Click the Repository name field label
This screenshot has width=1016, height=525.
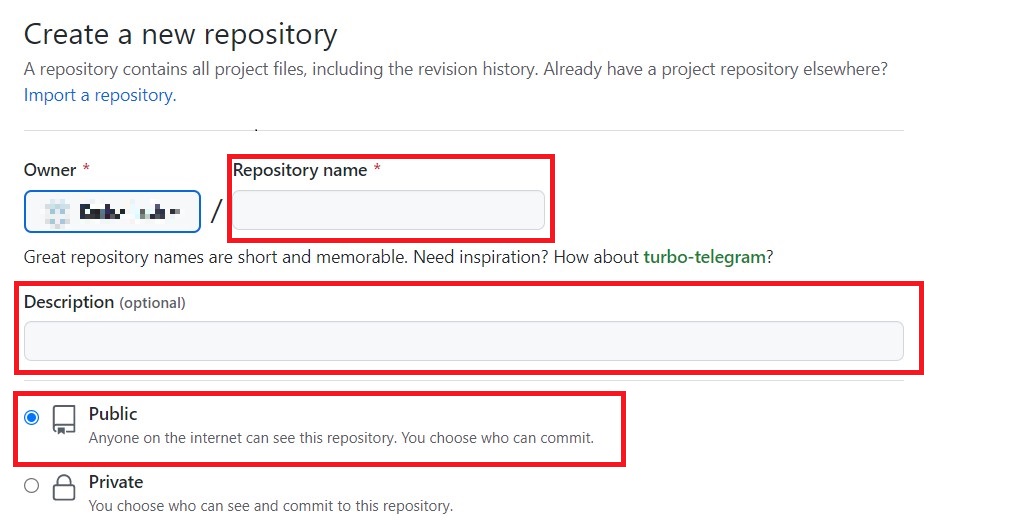(x=300, y=170)
